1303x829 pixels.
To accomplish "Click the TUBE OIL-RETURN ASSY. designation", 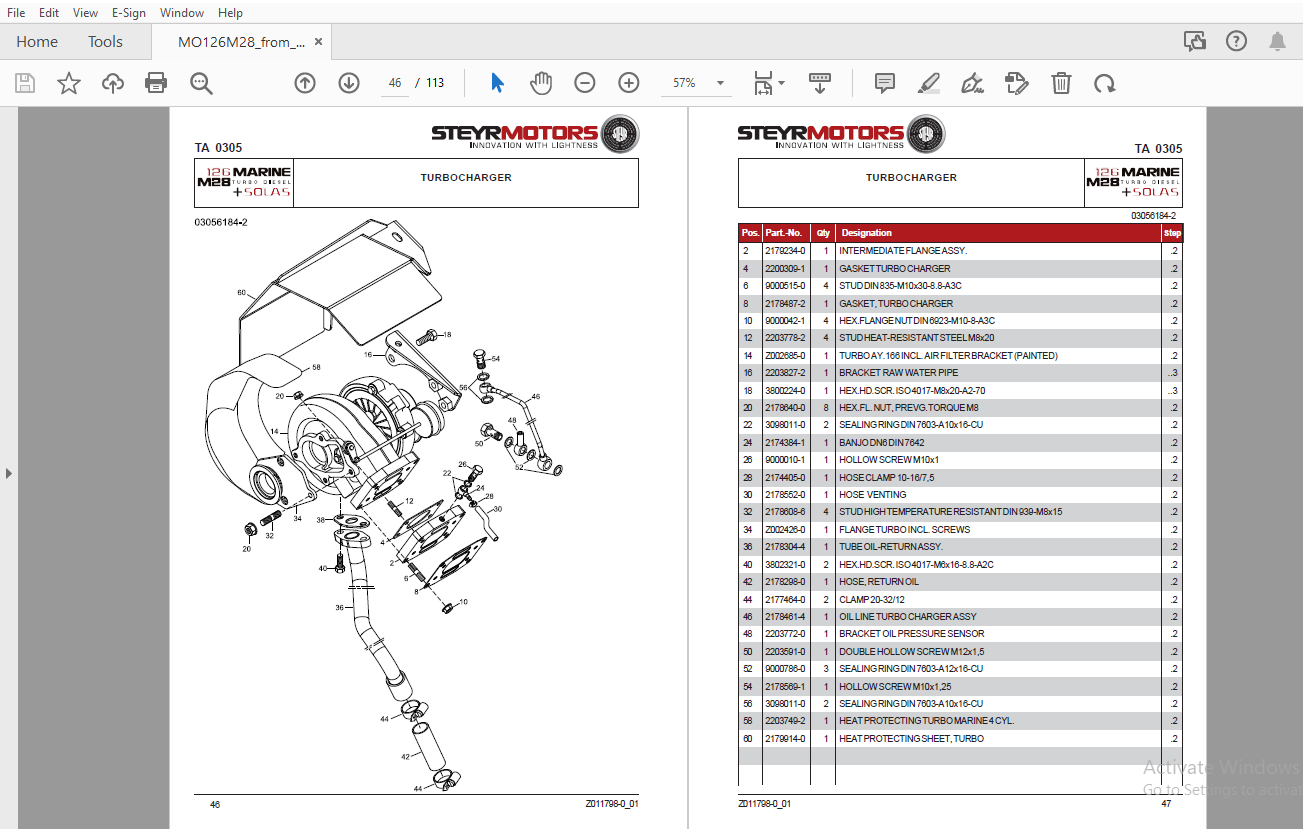I will click(891, 547).
